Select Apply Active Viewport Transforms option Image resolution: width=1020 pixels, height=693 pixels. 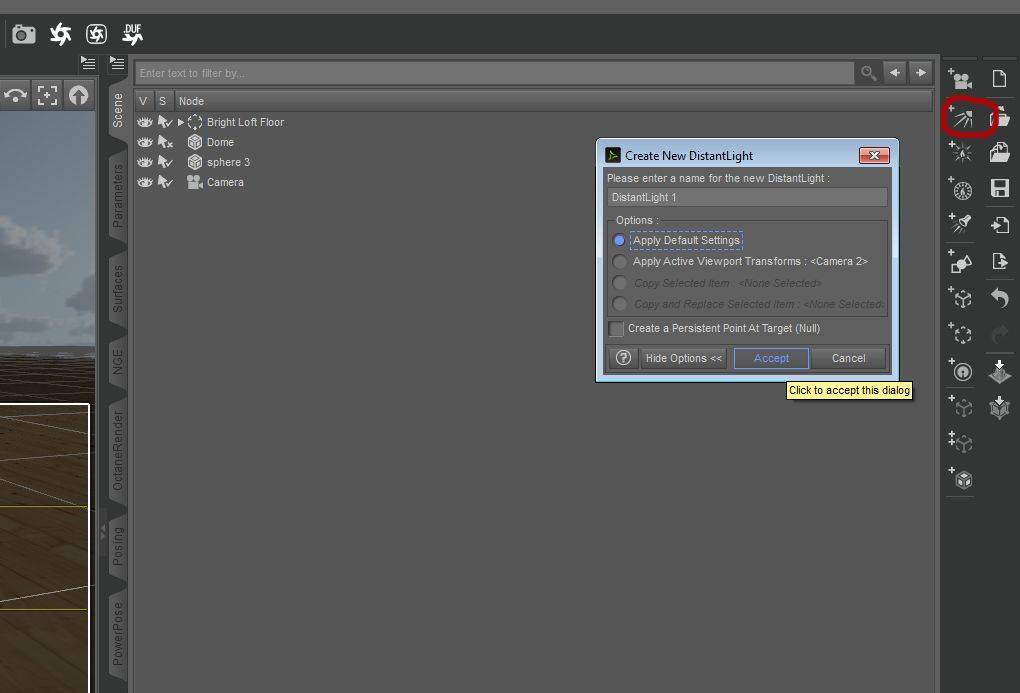(619, 262)
